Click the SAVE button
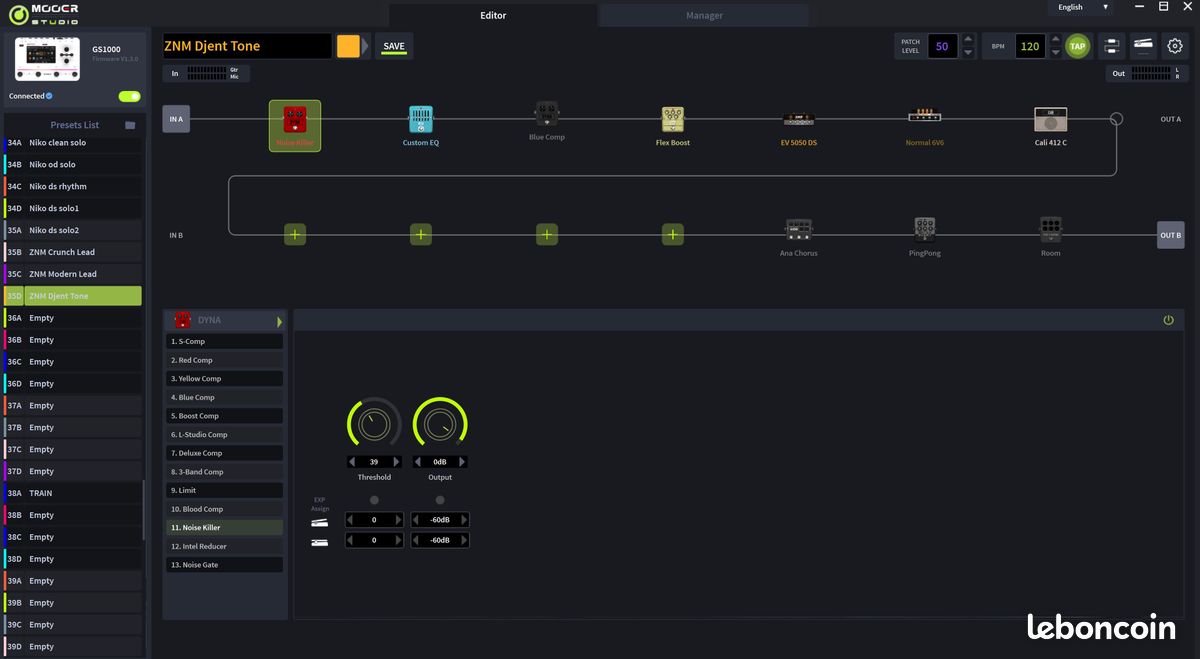The height and width of the screenshot is (659, 1200). 394,46
